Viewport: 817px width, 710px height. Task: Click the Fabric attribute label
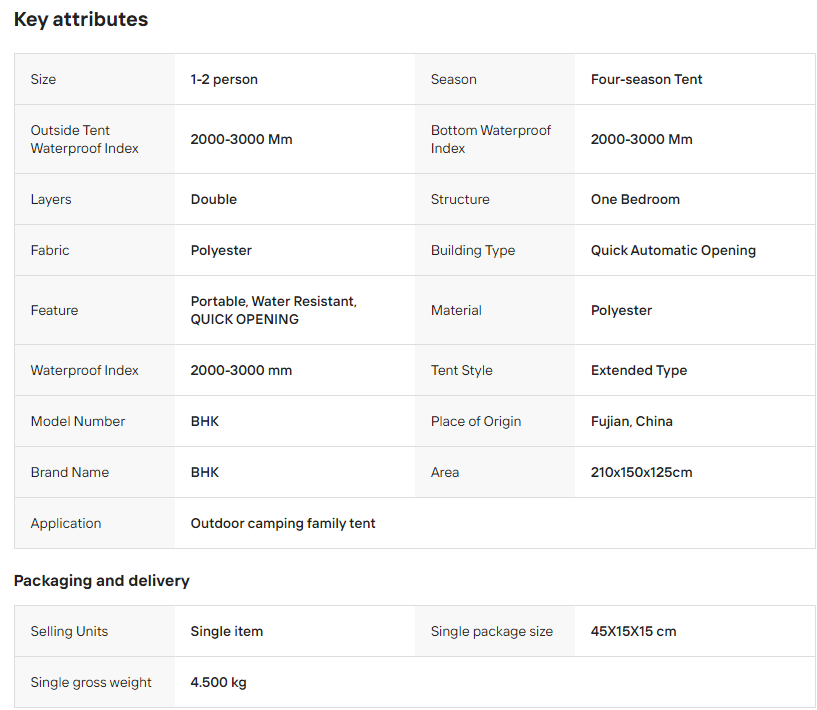pos(50,250)
